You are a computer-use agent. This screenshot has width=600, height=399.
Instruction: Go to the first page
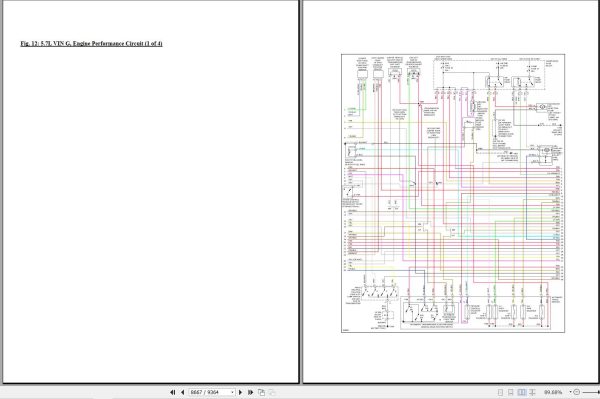point(172,392)
